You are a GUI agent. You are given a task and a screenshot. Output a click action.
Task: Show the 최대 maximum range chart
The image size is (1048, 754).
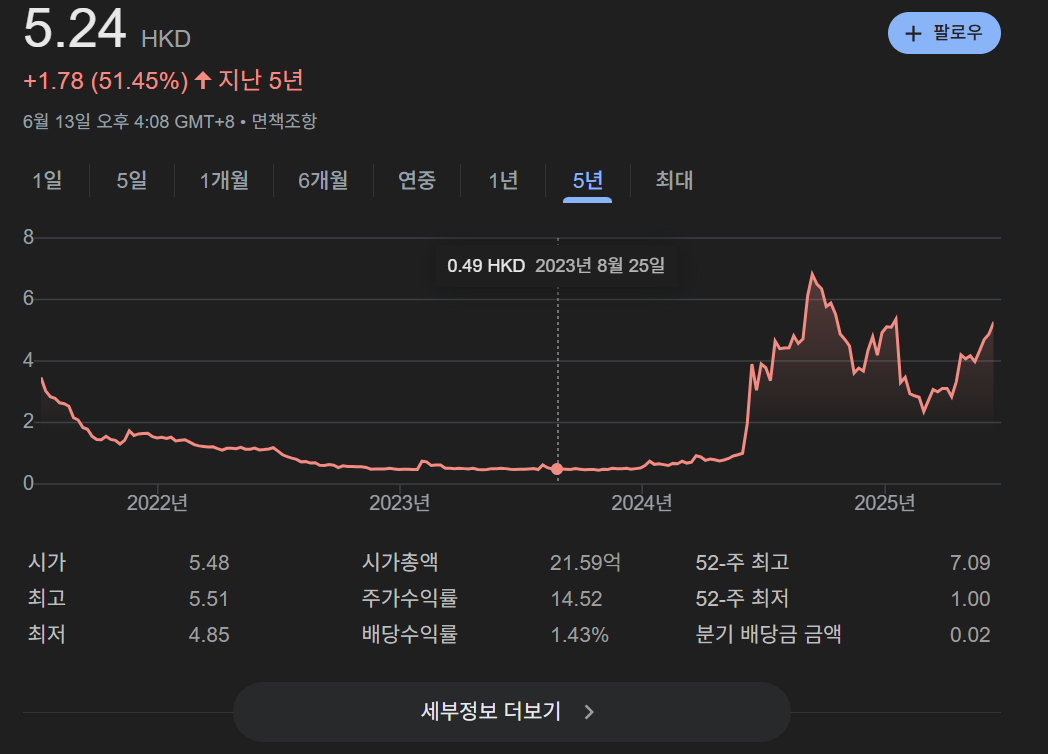674,180
